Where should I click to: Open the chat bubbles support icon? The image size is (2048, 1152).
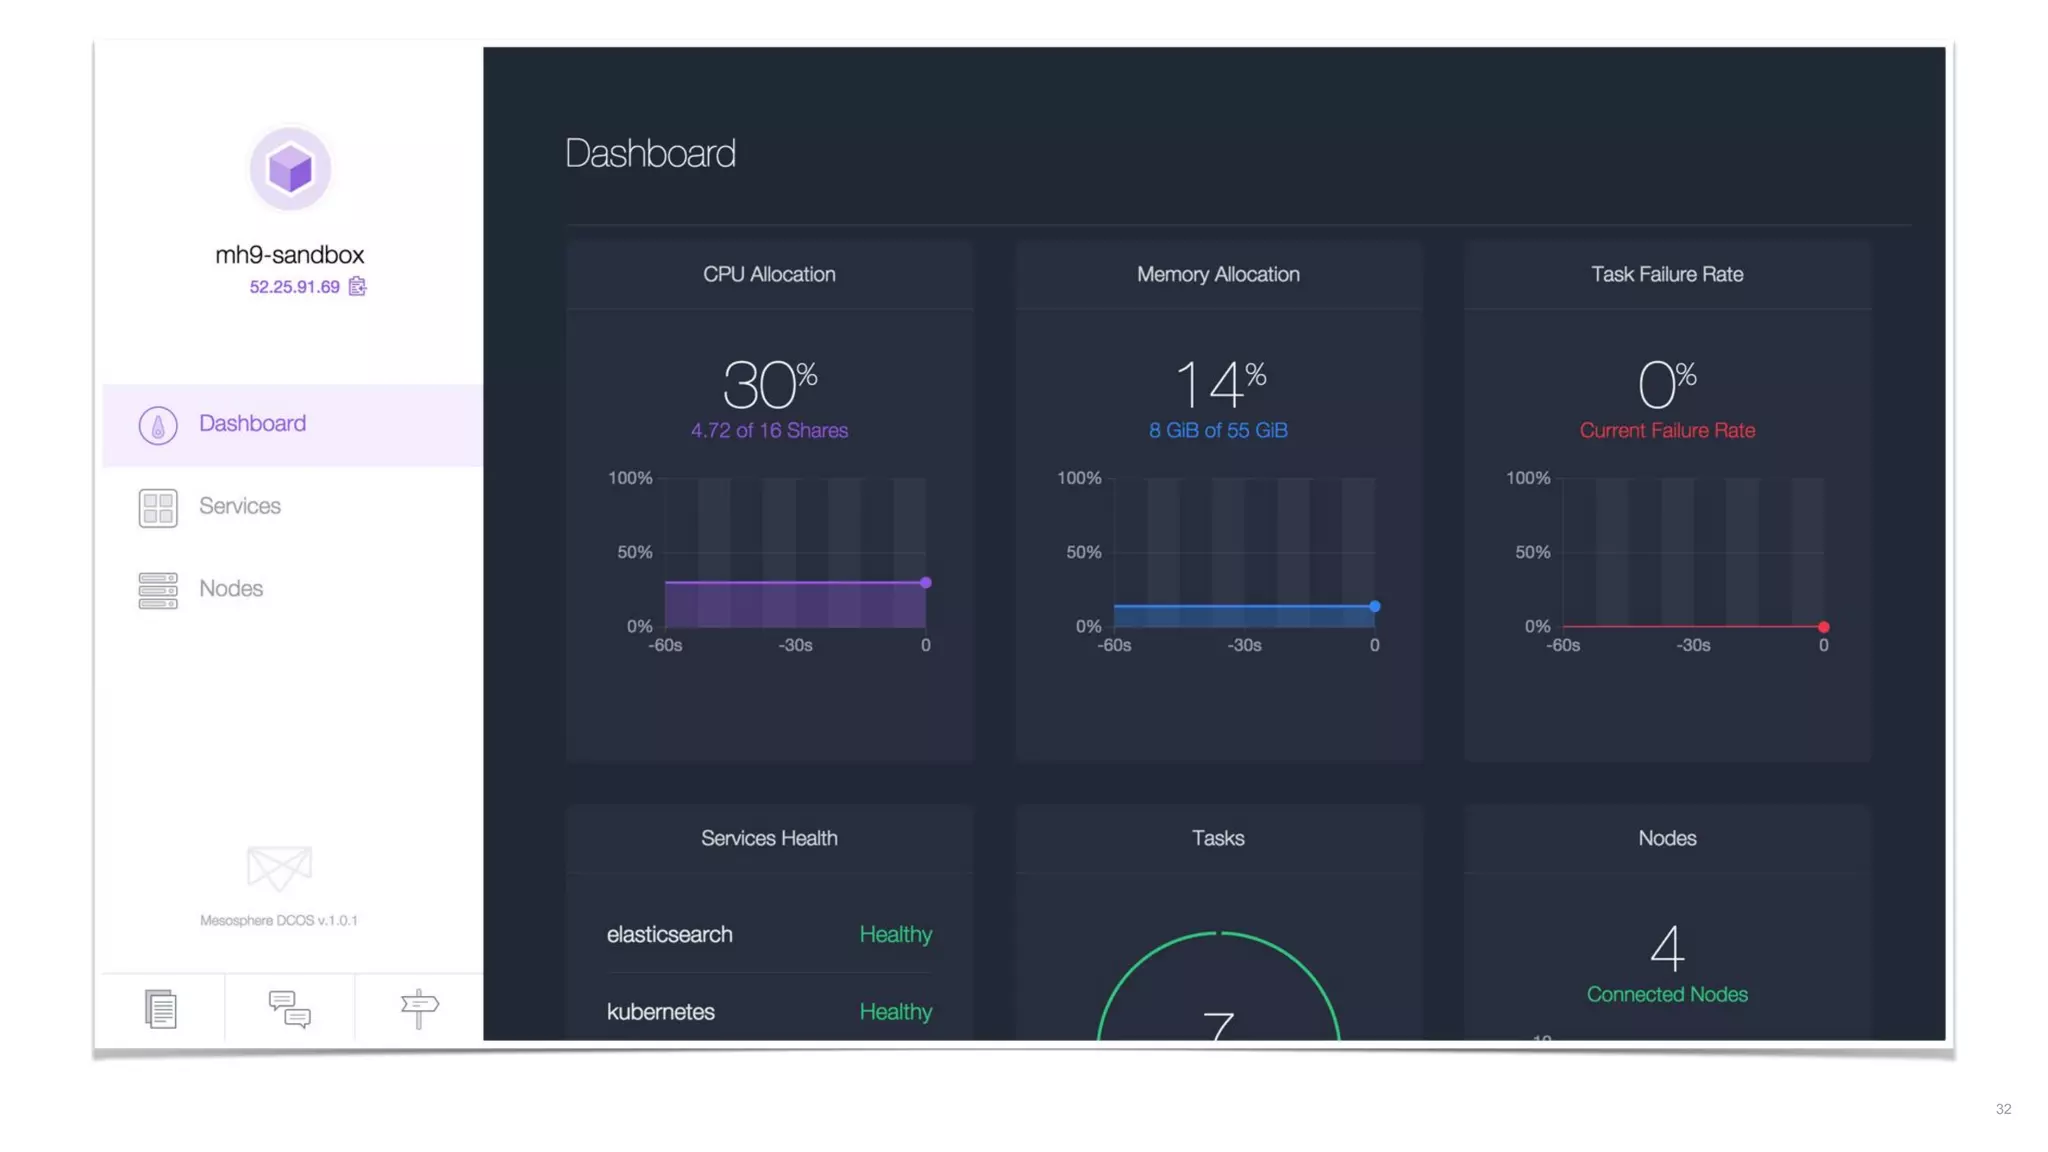(x=290, y=1008)
